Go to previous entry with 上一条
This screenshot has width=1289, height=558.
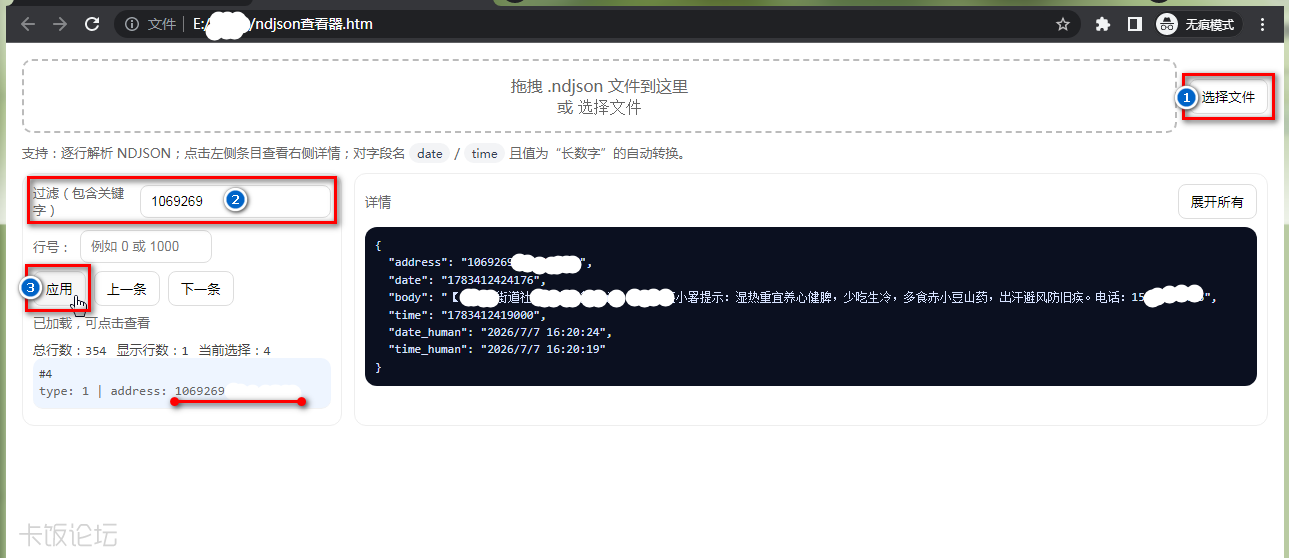pos(127,289)
